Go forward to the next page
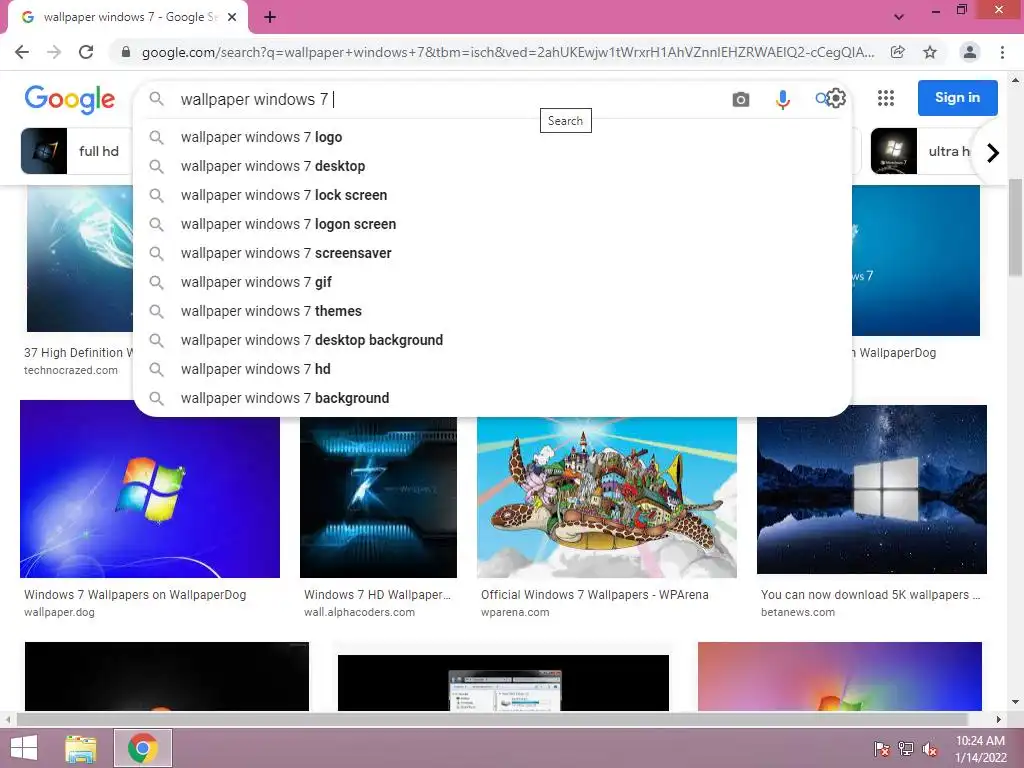This screenshot has height=768, width=1024. click(x=54, y=52)
